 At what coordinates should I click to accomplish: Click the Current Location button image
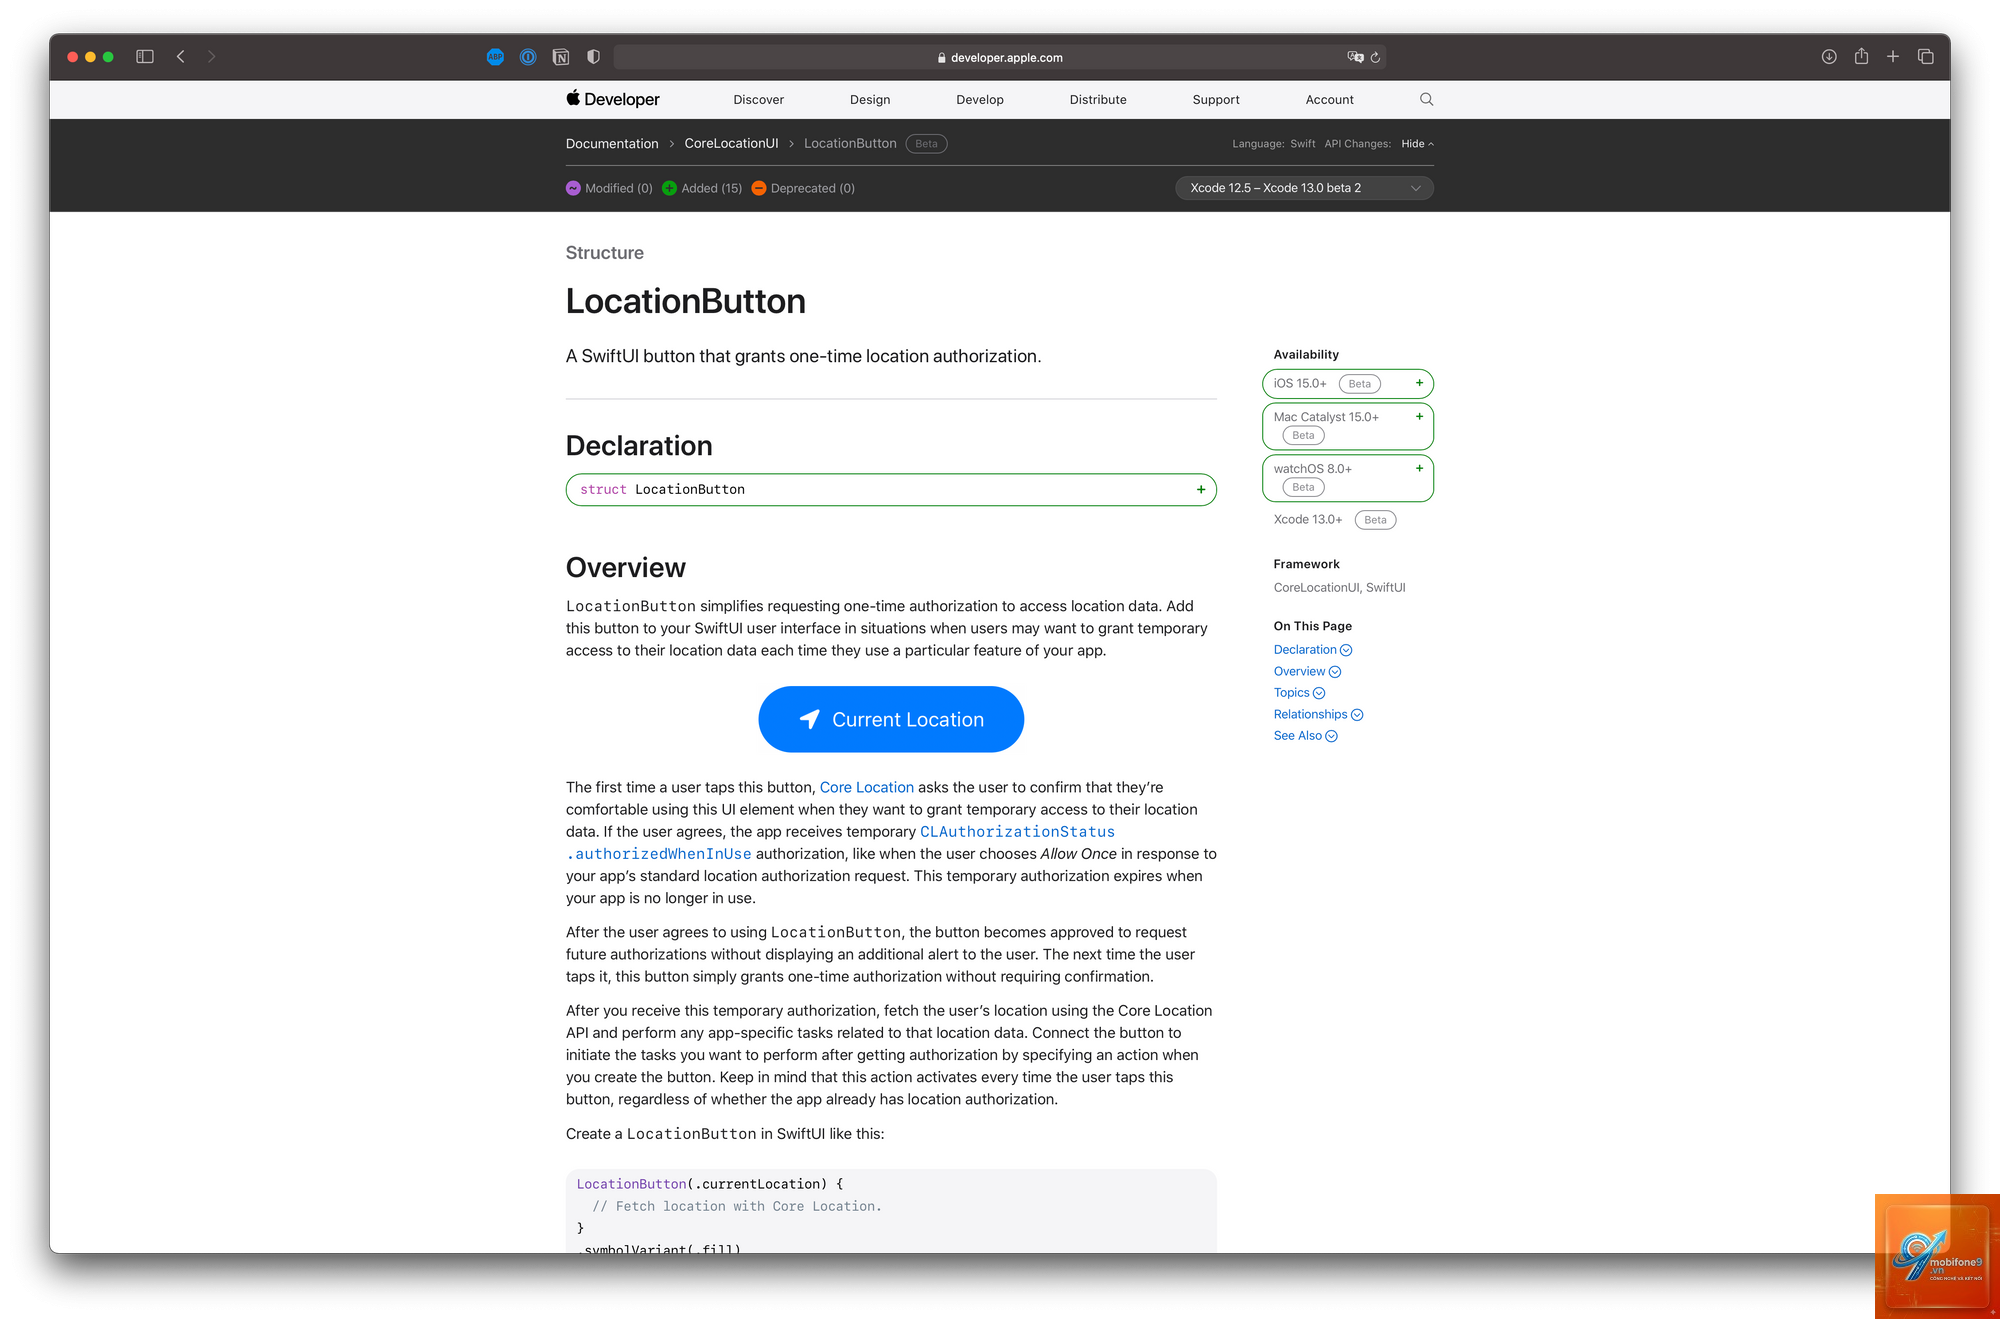891,719
